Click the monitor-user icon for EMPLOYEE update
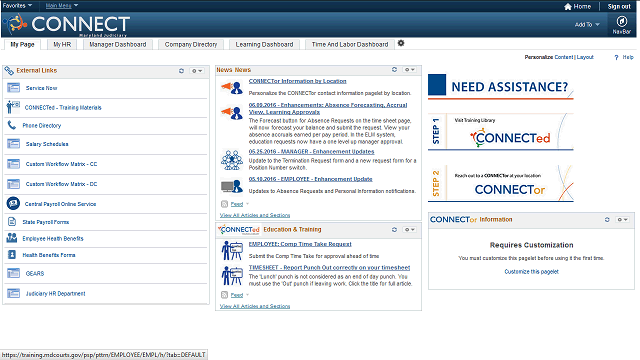 coord(231,186)
